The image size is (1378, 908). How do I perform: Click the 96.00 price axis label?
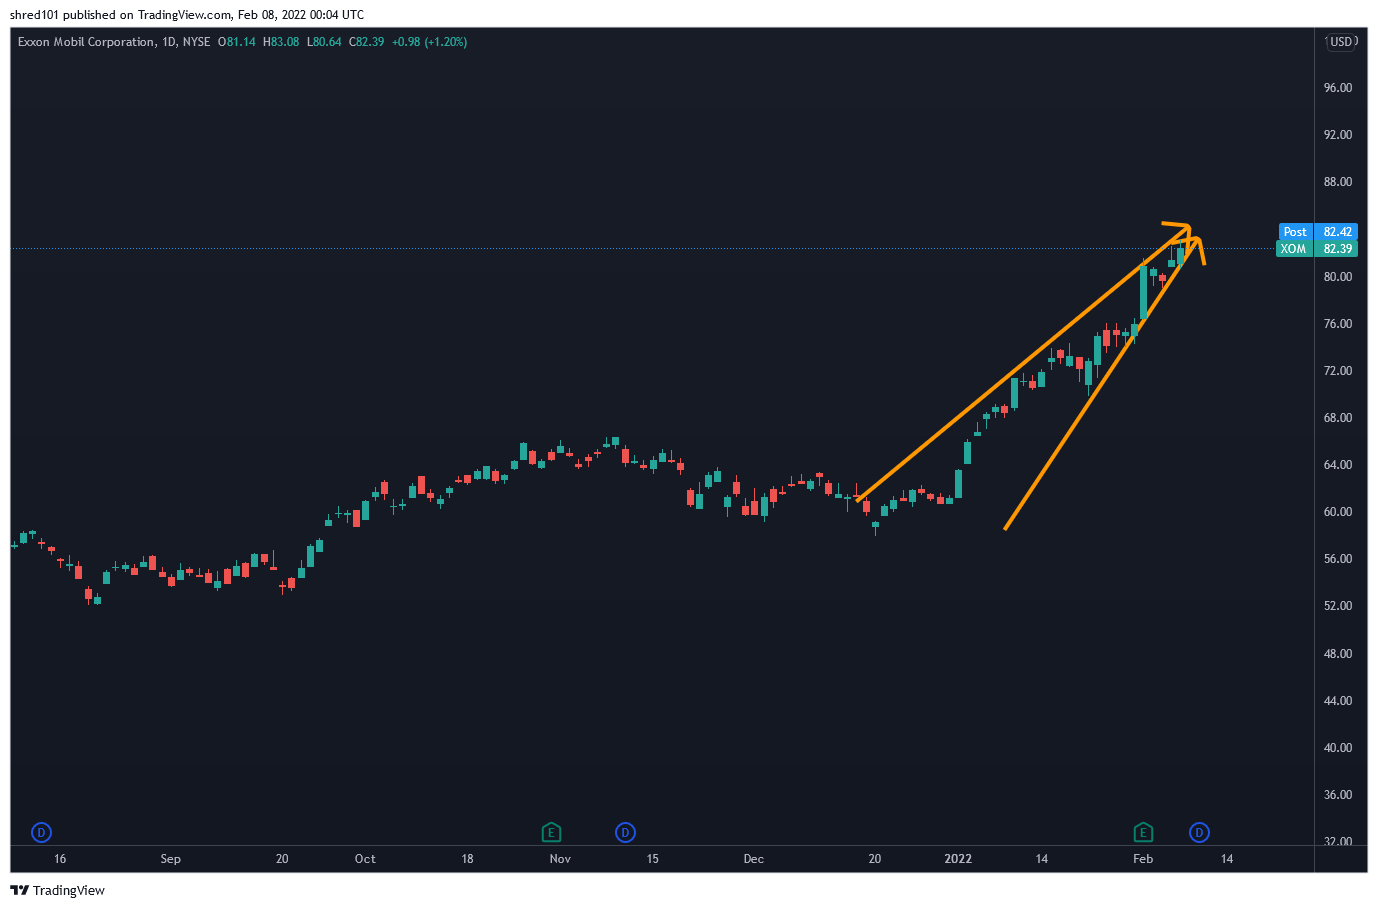pyautogui.click(x=1338, y=88)
